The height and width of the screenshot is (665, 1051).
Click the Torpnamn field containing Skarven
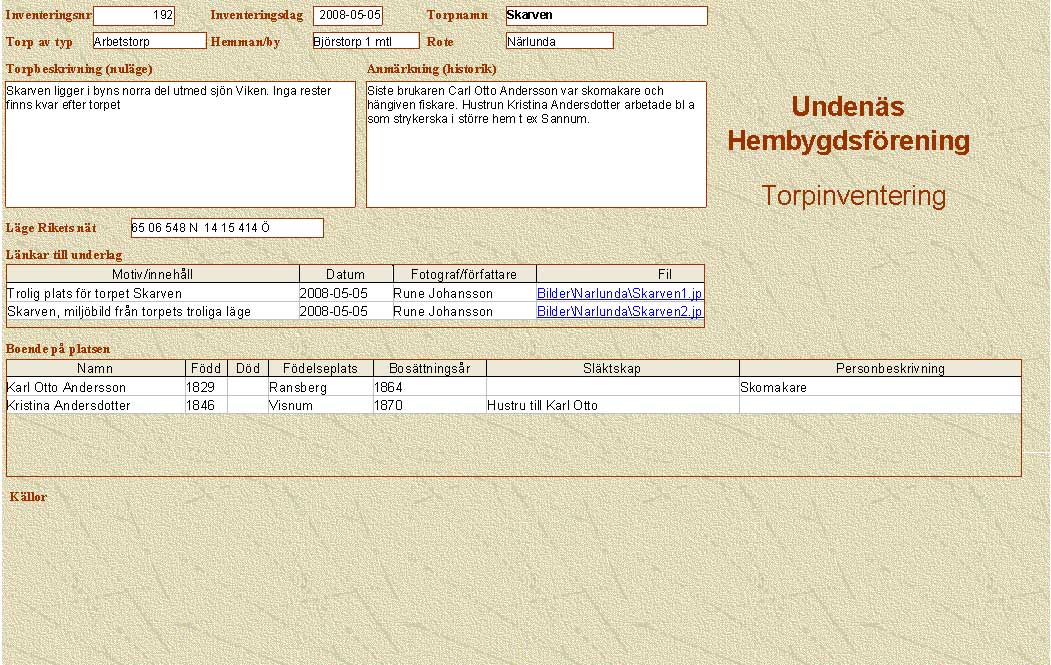[605, 16]
